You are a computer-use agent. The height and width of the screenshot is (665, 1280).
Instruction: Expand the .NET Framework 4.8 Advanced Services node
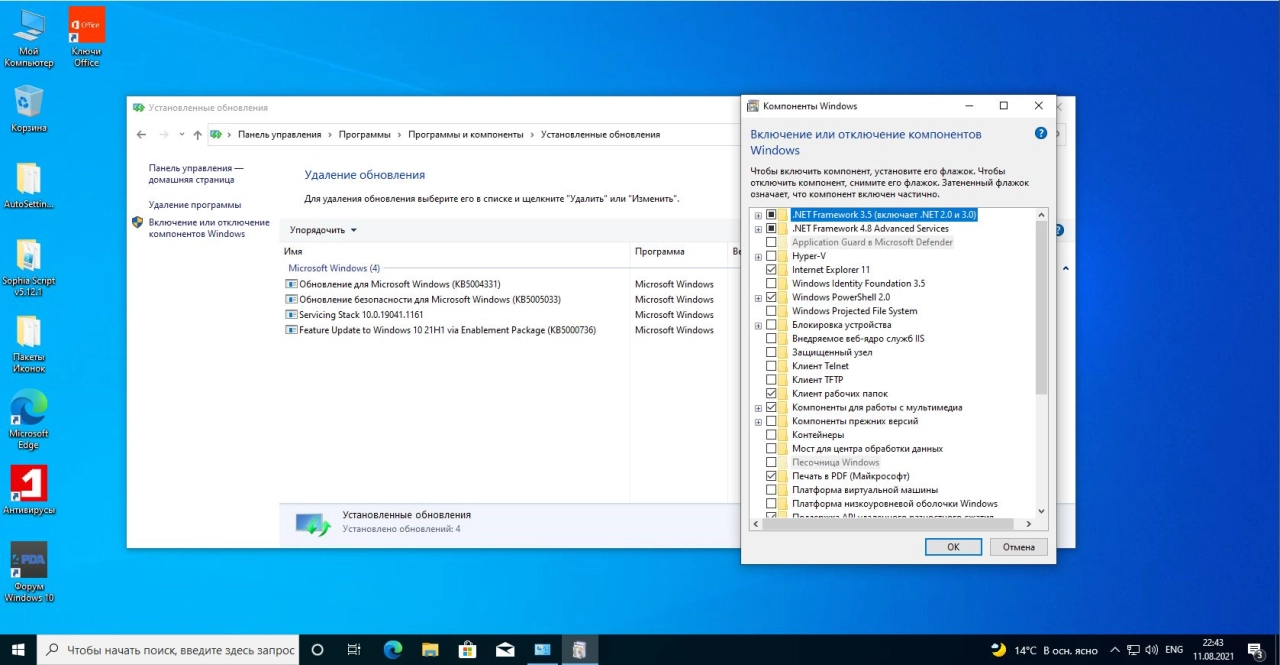(x=758, y=229)
